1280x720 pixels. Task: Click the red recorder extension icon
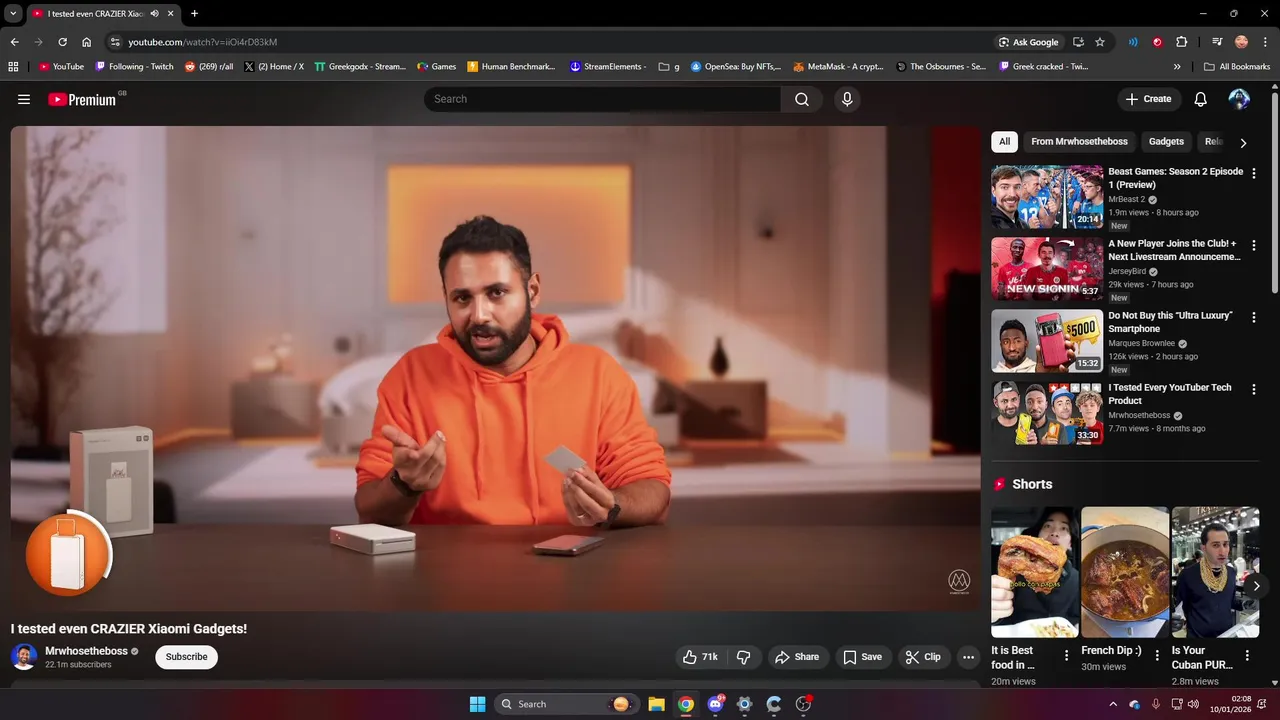[x=1157, y=42]
